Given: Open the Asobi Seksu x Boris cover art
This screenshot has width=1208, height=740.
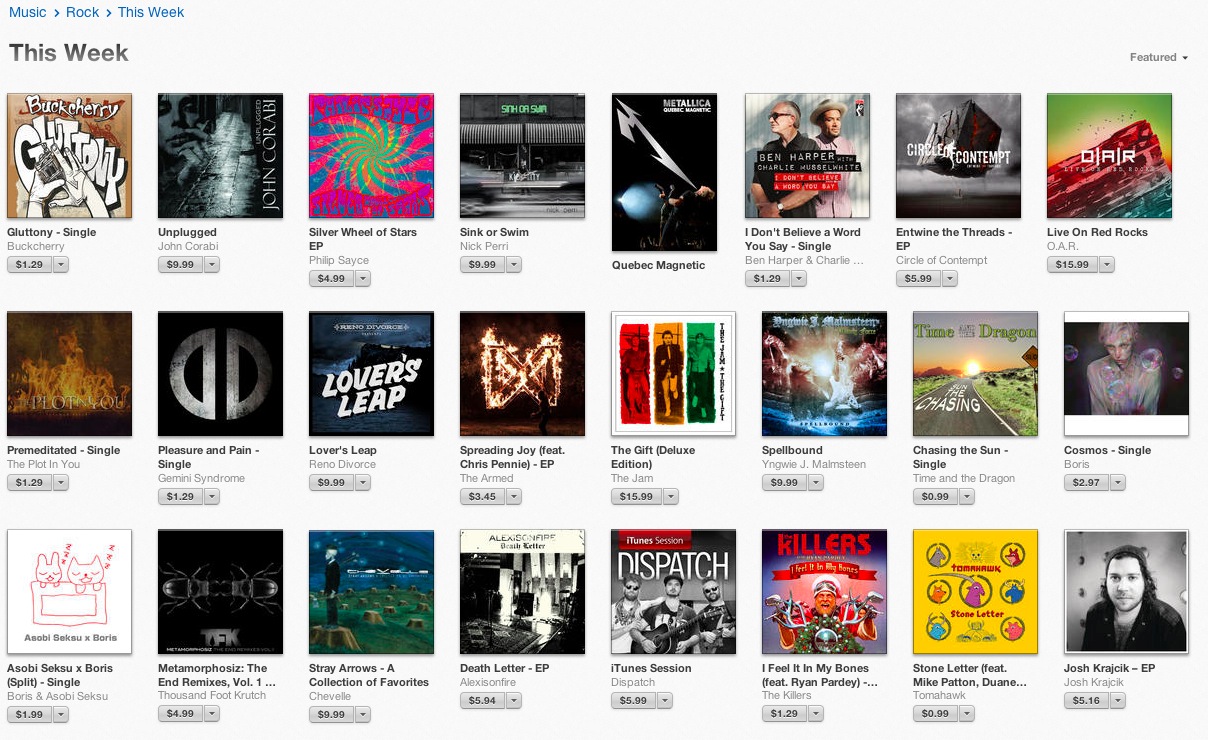Looking at the screenshot, I should click(x=69, y=592).
